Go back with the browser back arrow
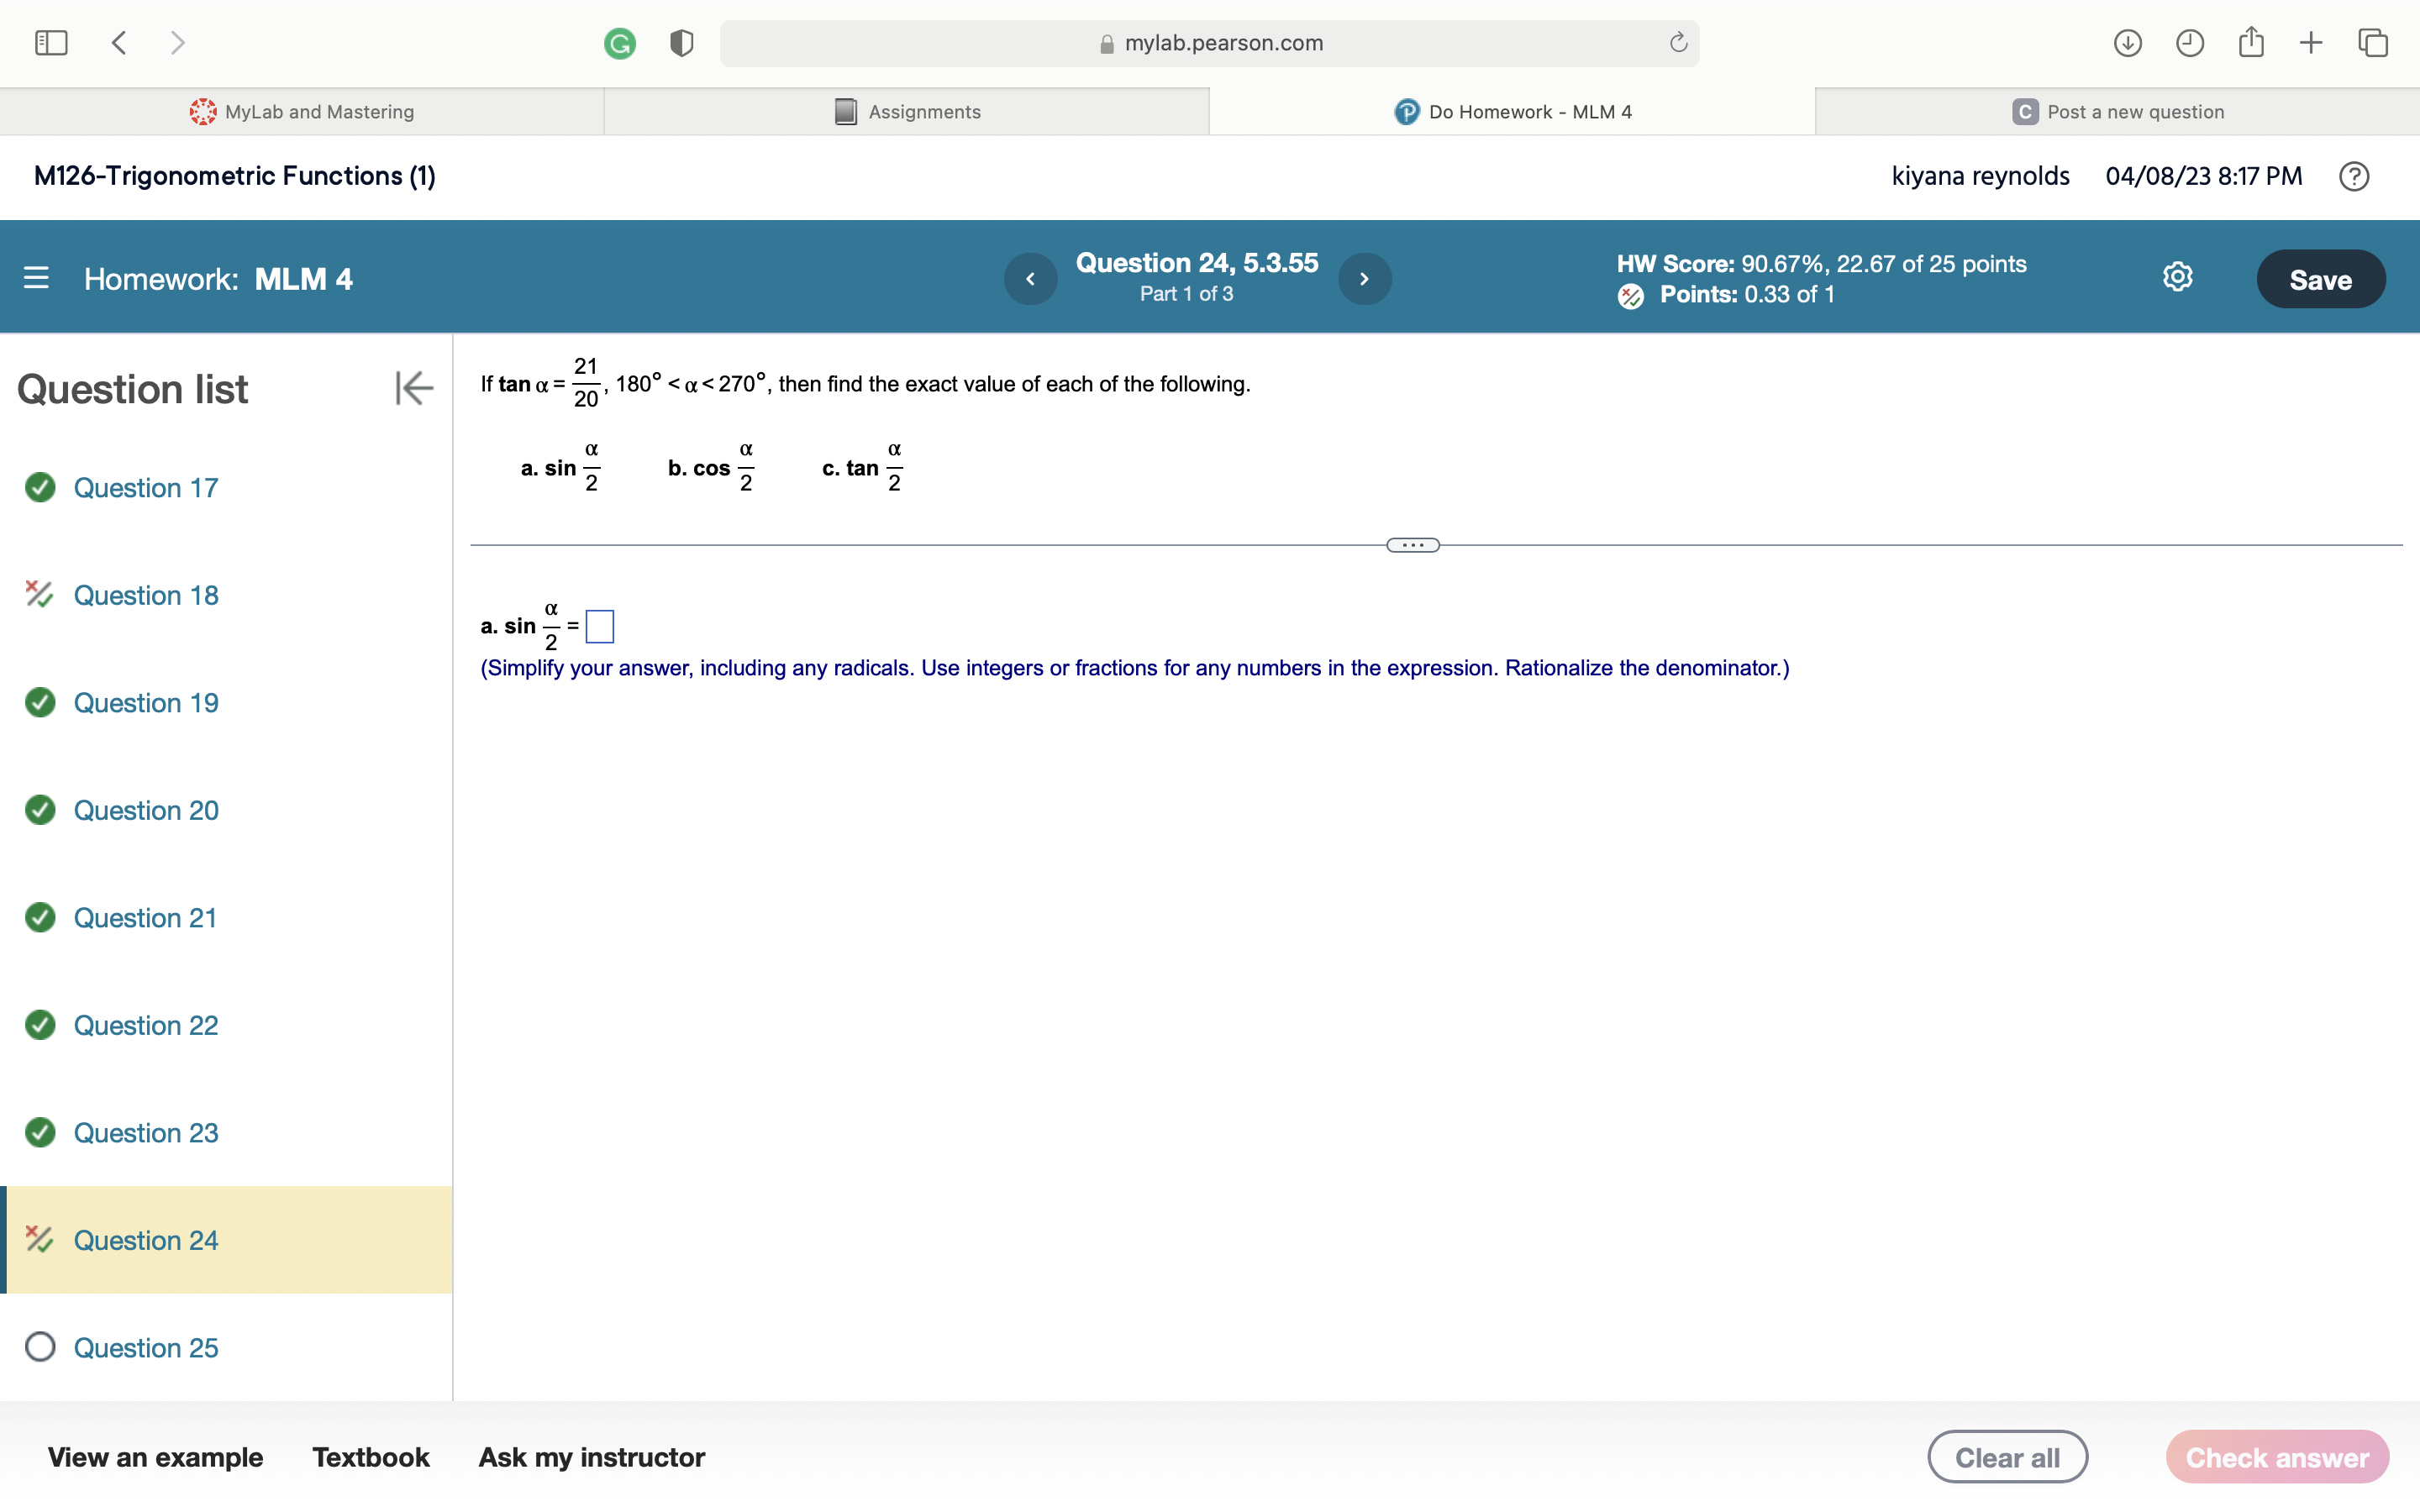Viewport: 2420px width, 1512px height. 119,43
